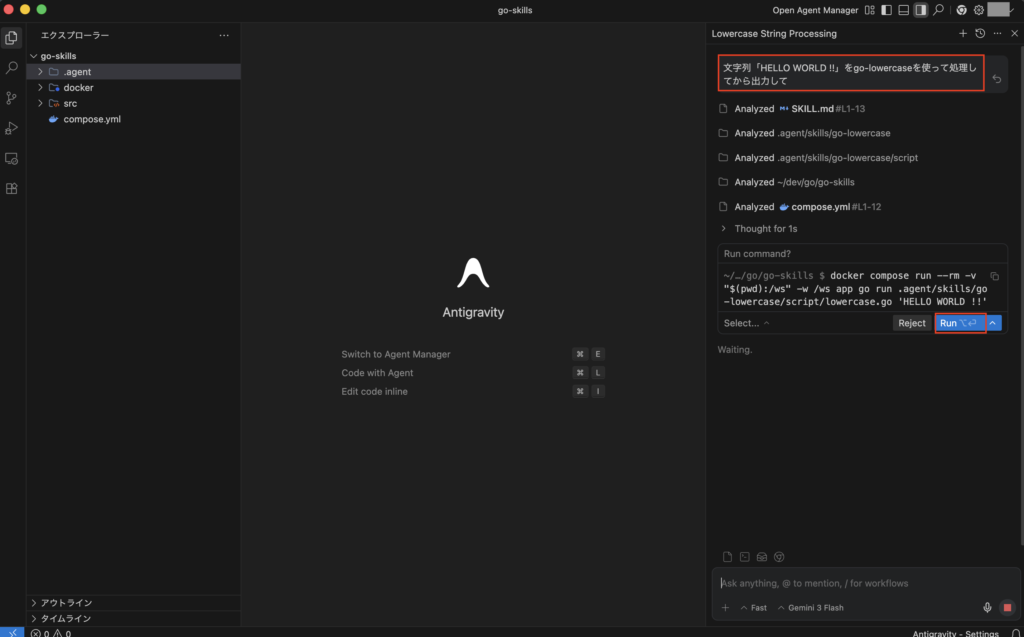
Task: Copy the docker compose command
Action: pyautogui.click(x=994, y=275)
